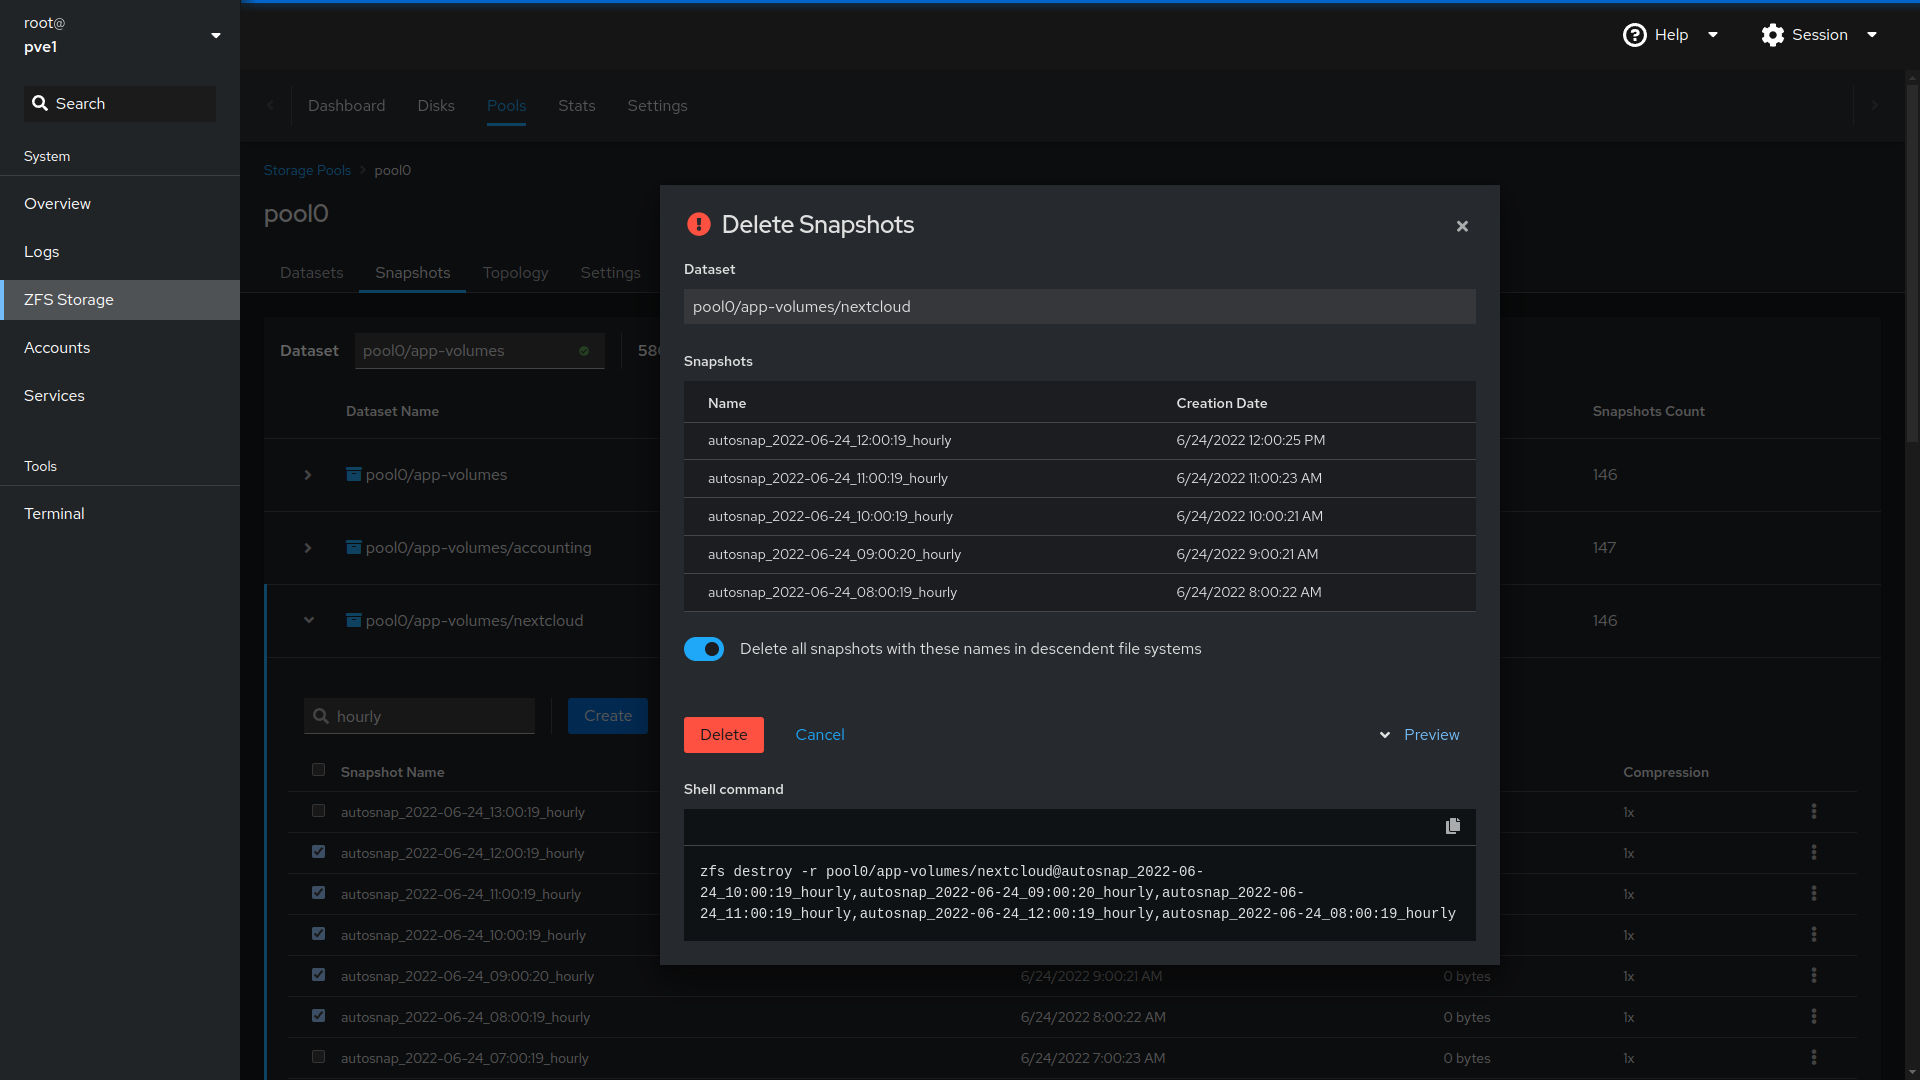This screenshot has height=1080, width=1920.
Task: Open actions menu for 07:00:19 hourly snapshot
Action: coord(1814,1057)
